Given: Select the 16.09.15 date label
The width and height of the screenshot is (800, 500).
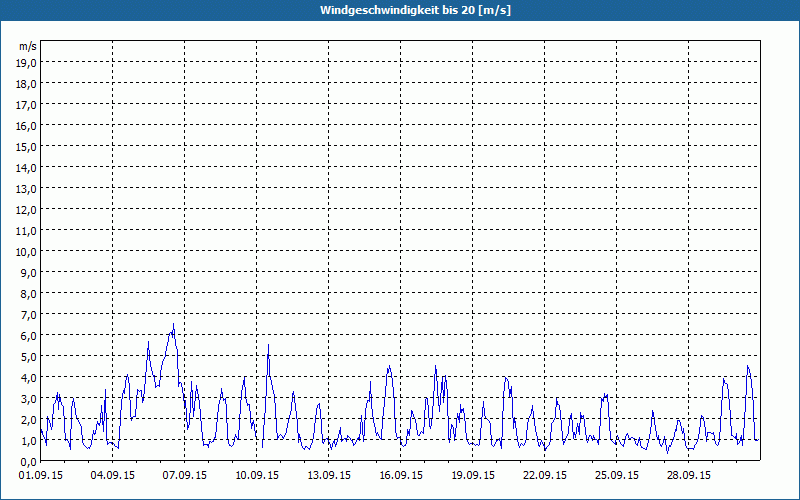Looking at the screenshot, I should (x=401, y=476).
